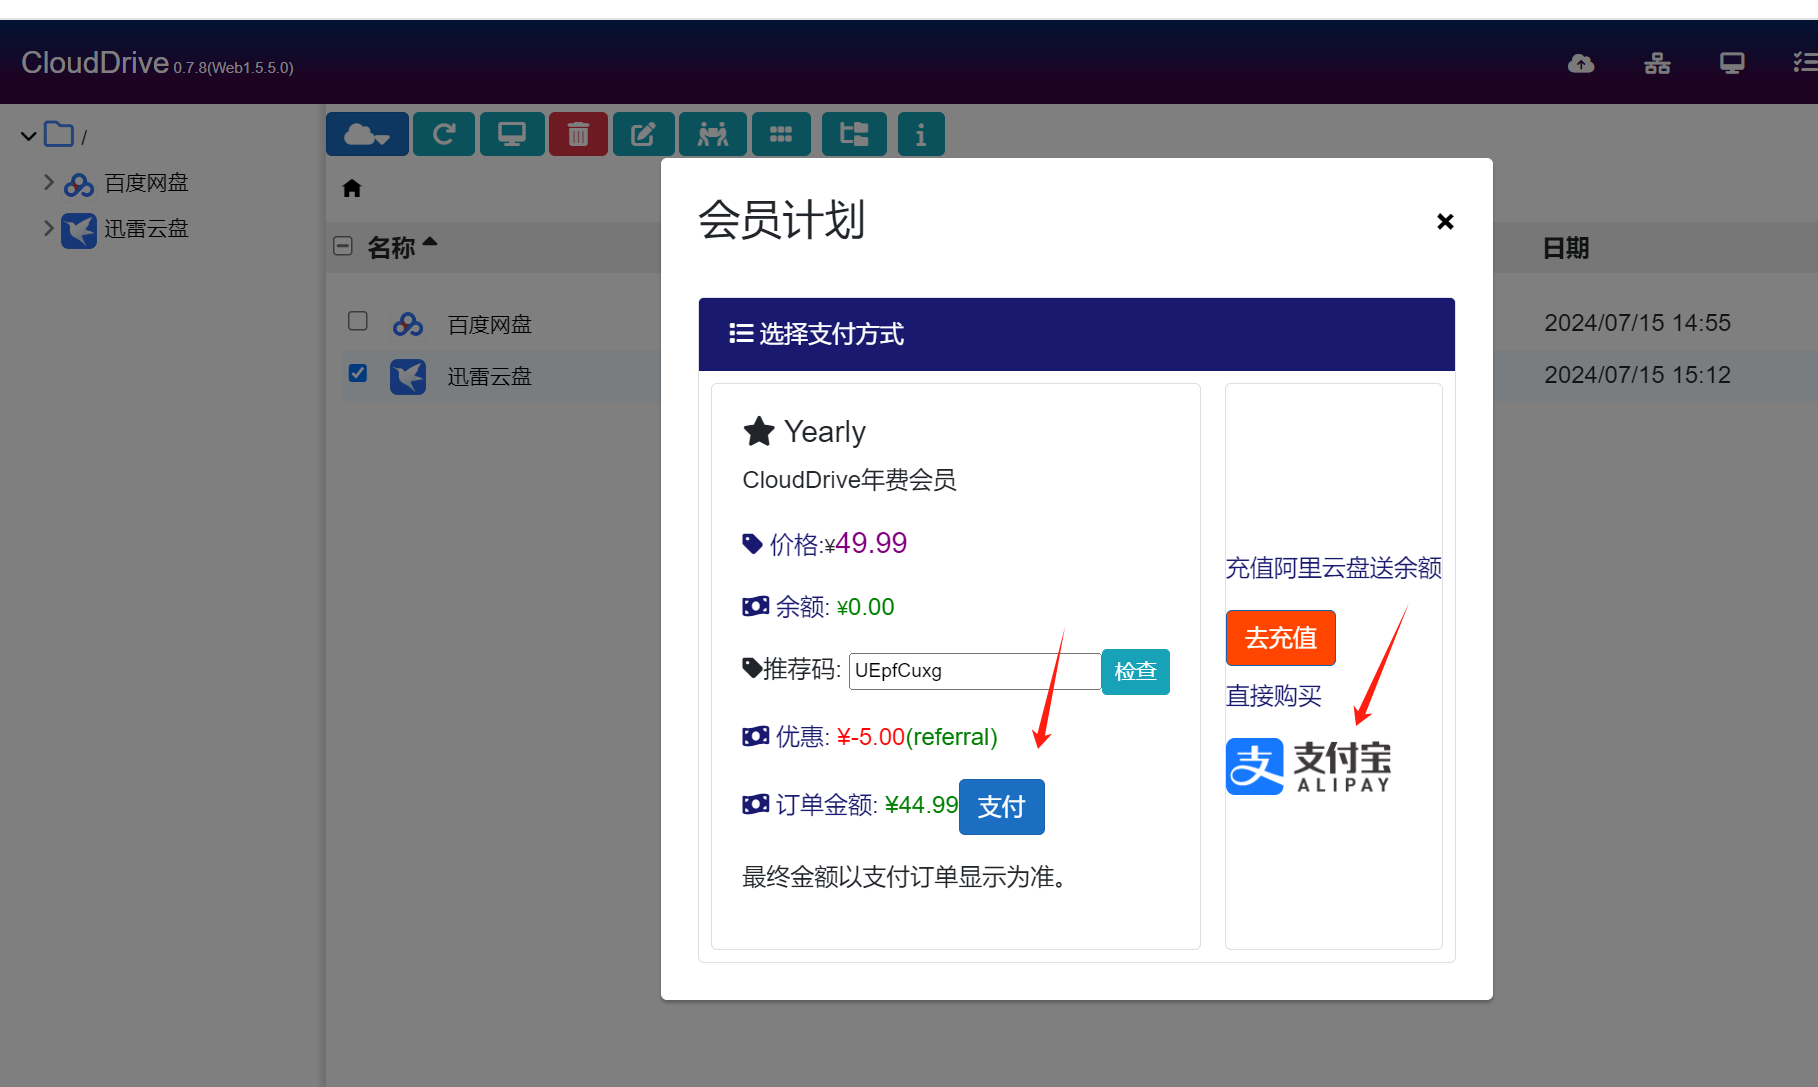
Task: Click the add cloud storage toolbar button
Action: (367, 134)
